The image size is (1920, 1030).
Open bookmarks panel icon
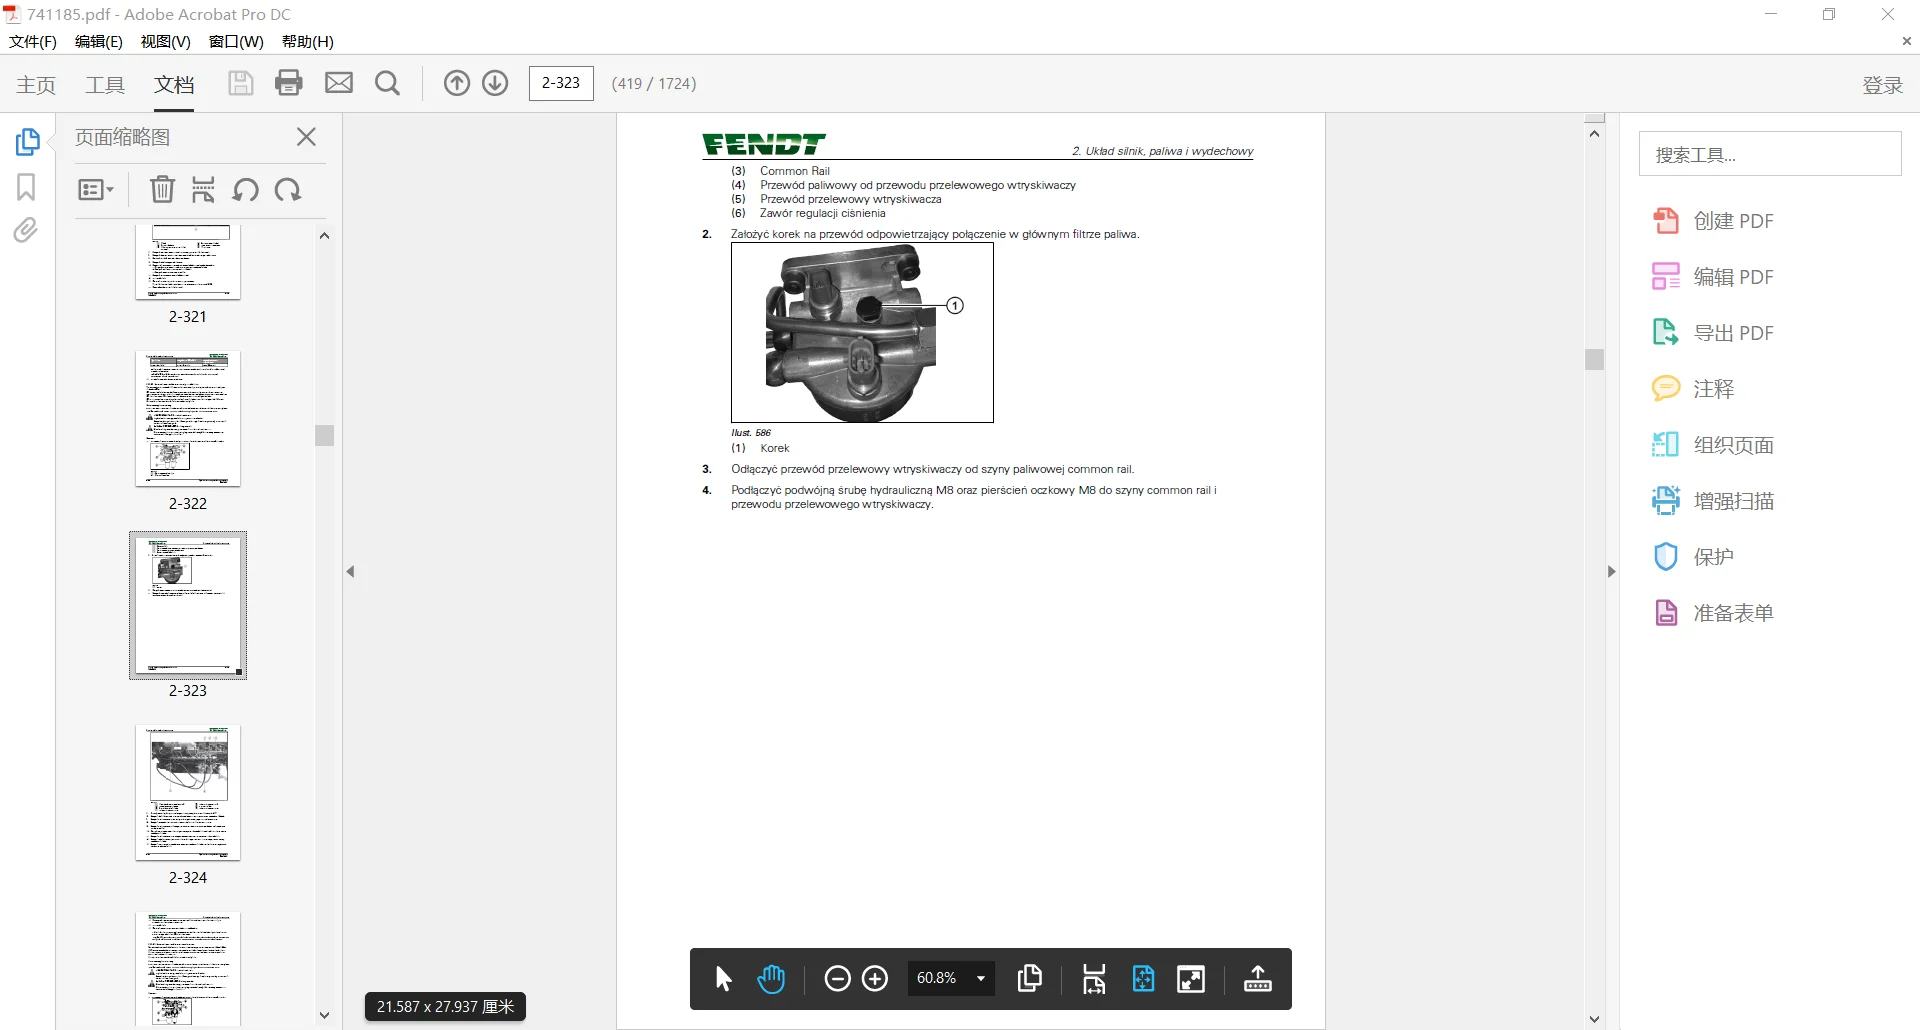coord(26,187)
